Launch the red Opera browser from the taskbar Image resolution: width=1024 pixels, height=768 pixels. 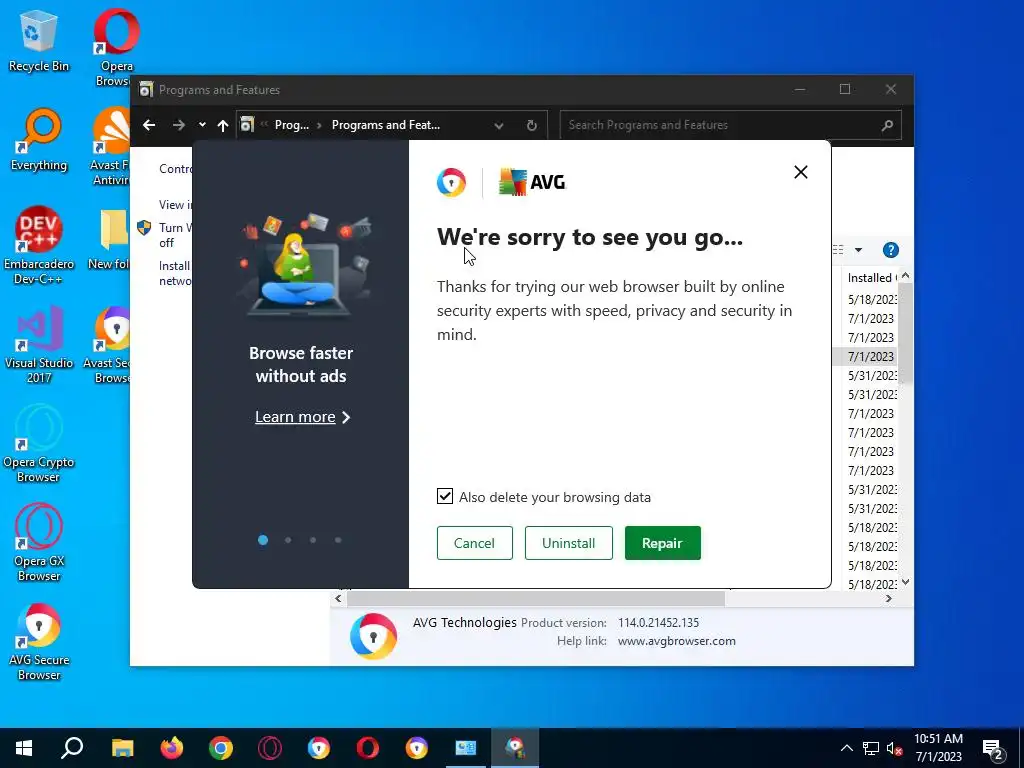coord(368,748)
